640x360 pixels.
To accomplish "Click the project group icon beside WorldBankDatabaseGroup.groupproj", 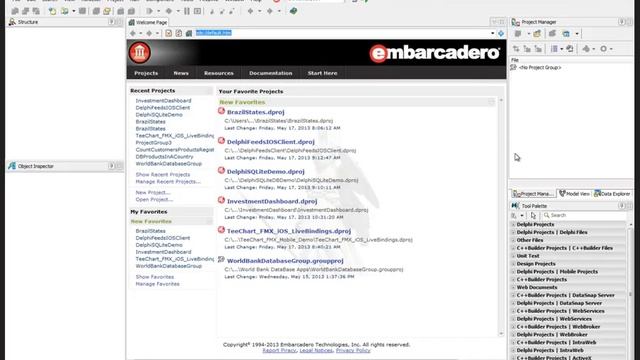I will [x=221, y=259].
